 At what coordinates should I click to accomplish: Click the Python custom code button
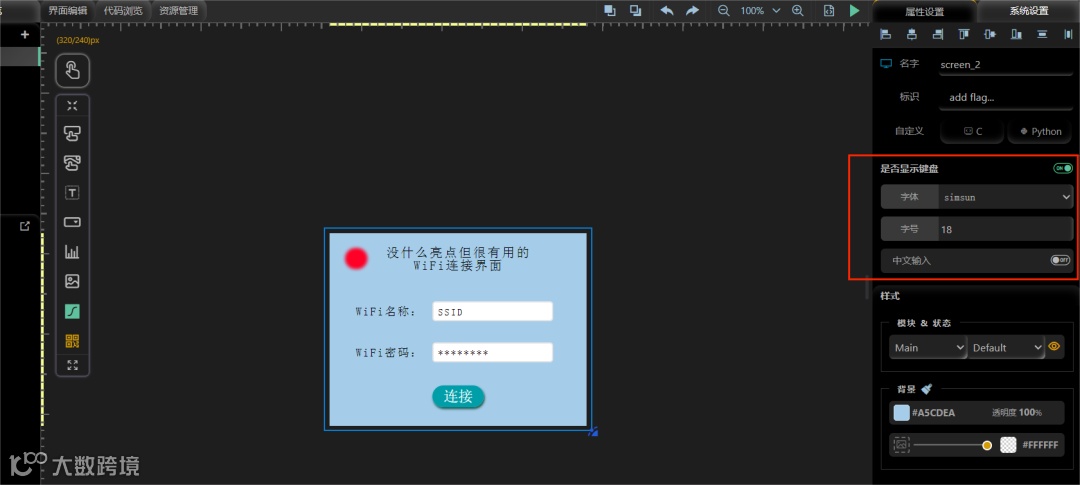1040,131
